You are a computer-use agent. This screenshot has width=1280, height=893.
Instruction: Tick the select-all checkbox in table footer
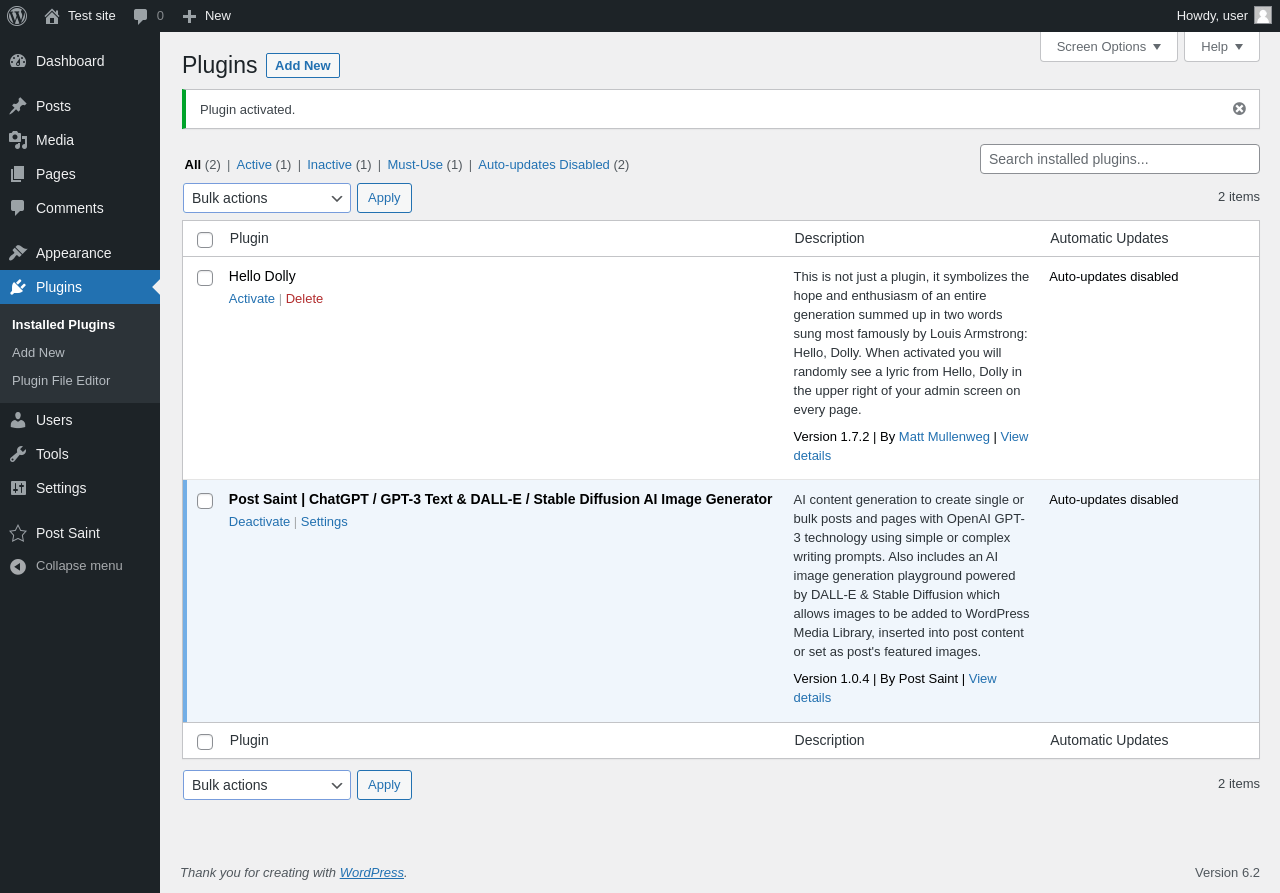205,742
